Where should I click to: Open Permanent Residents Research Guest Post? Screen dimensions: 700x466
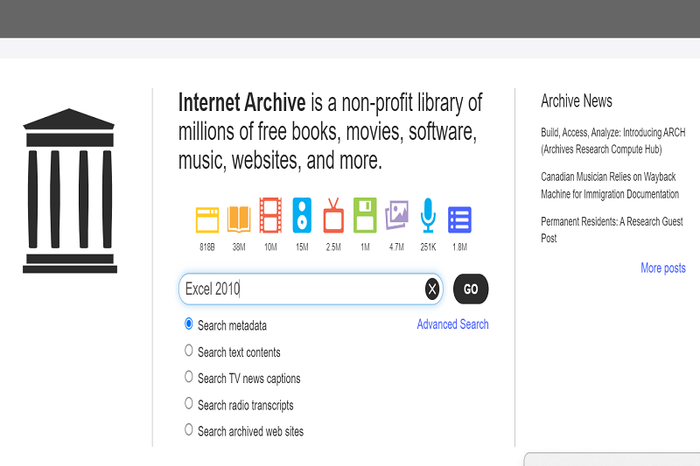pos(612,229)
